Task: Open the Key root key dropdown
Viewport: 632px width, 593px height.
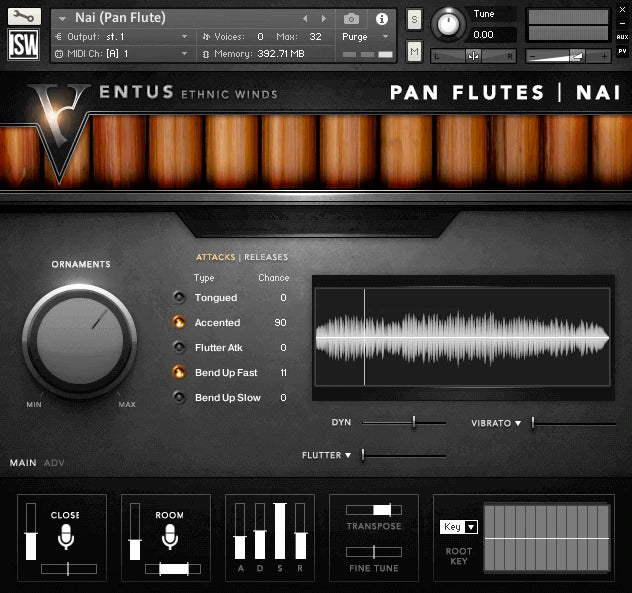Action: (x=459, y=527)
